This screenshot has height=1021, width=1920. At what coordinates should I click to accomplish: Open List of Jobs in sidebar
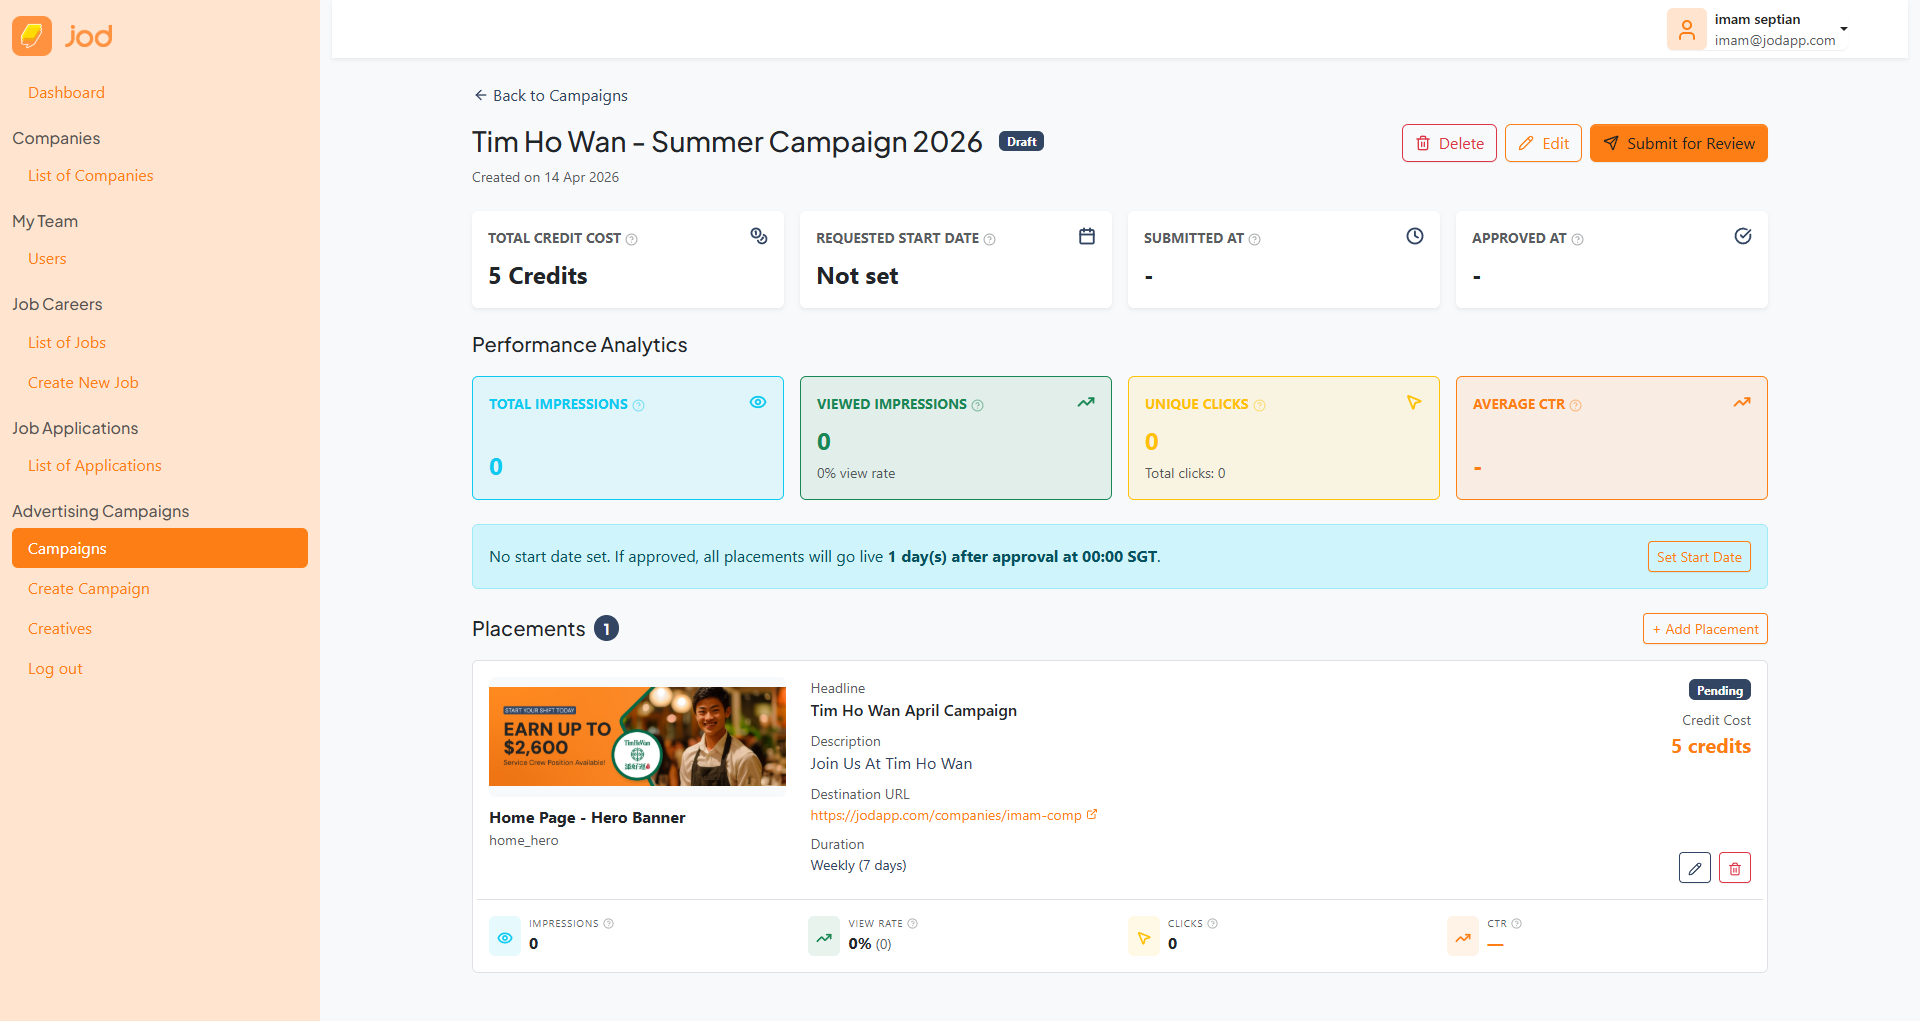pyautogui.click(x=67, y=343)
